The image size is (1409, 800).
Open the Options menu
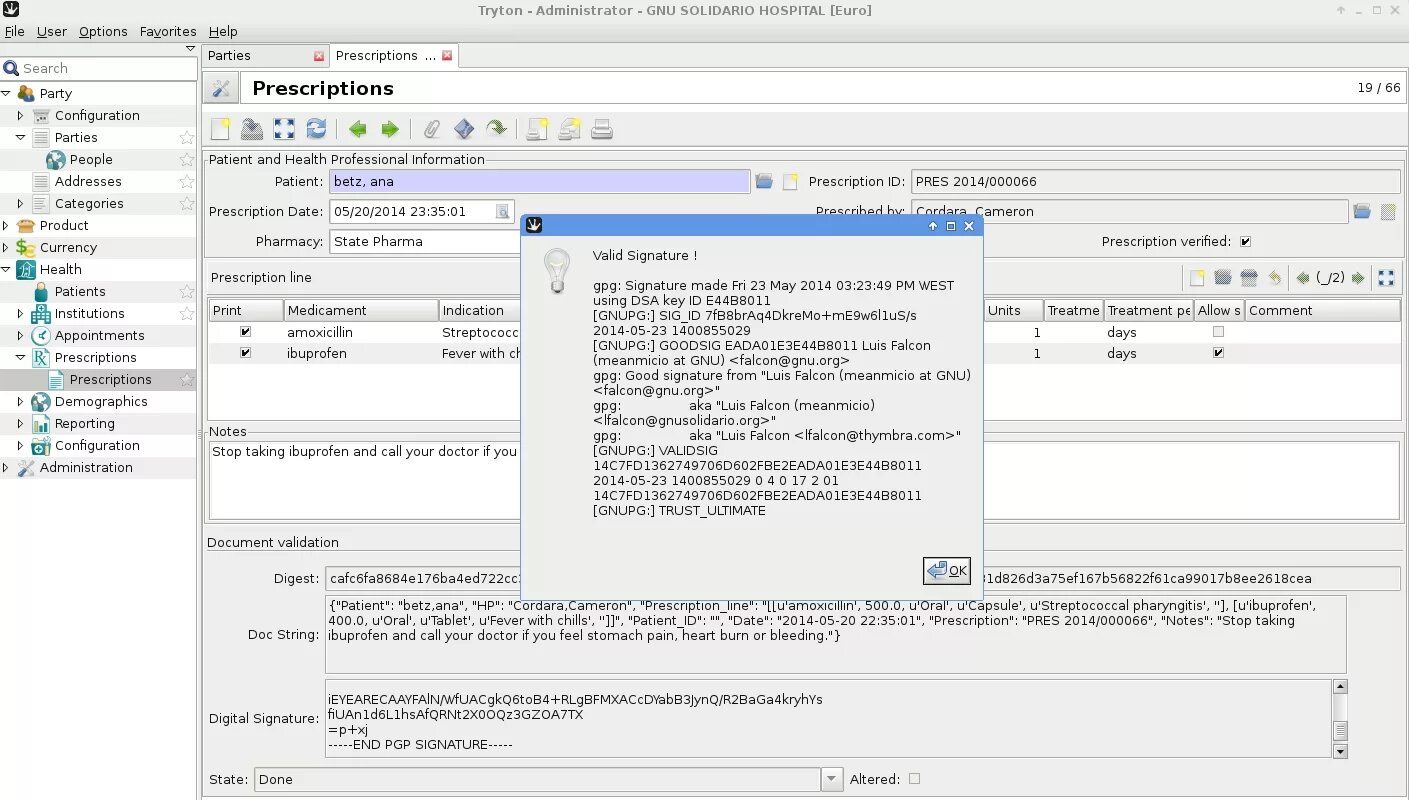103,31
